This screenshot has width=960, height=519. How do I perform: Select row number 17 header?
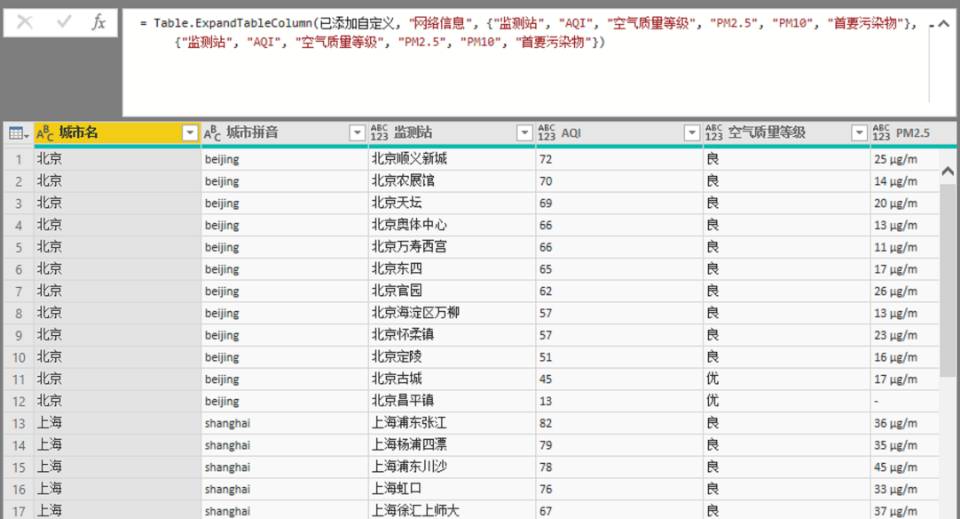click(x=19, y=510)
